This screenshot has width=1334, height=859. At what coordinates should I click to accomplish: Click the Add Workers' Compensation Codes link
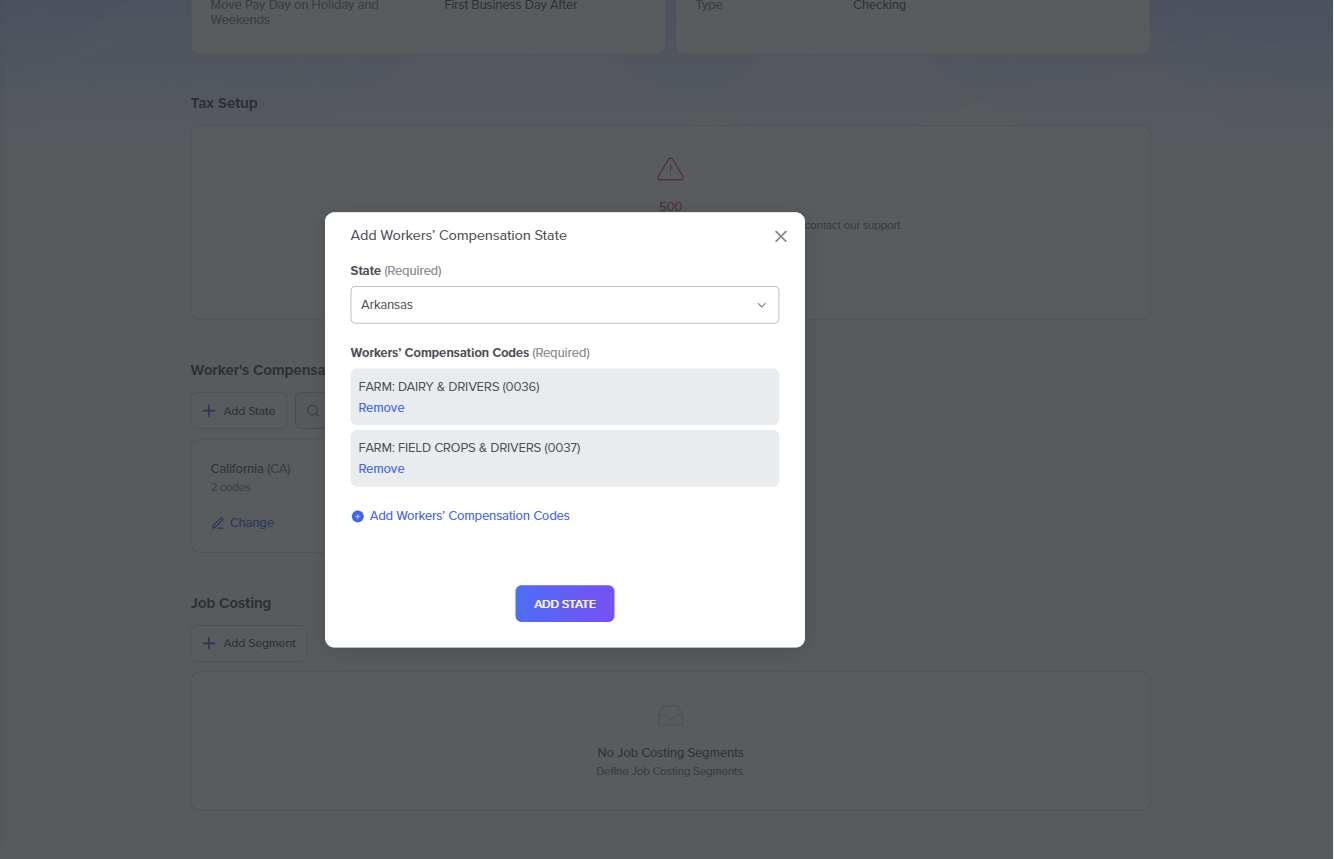tap(469, 516)
